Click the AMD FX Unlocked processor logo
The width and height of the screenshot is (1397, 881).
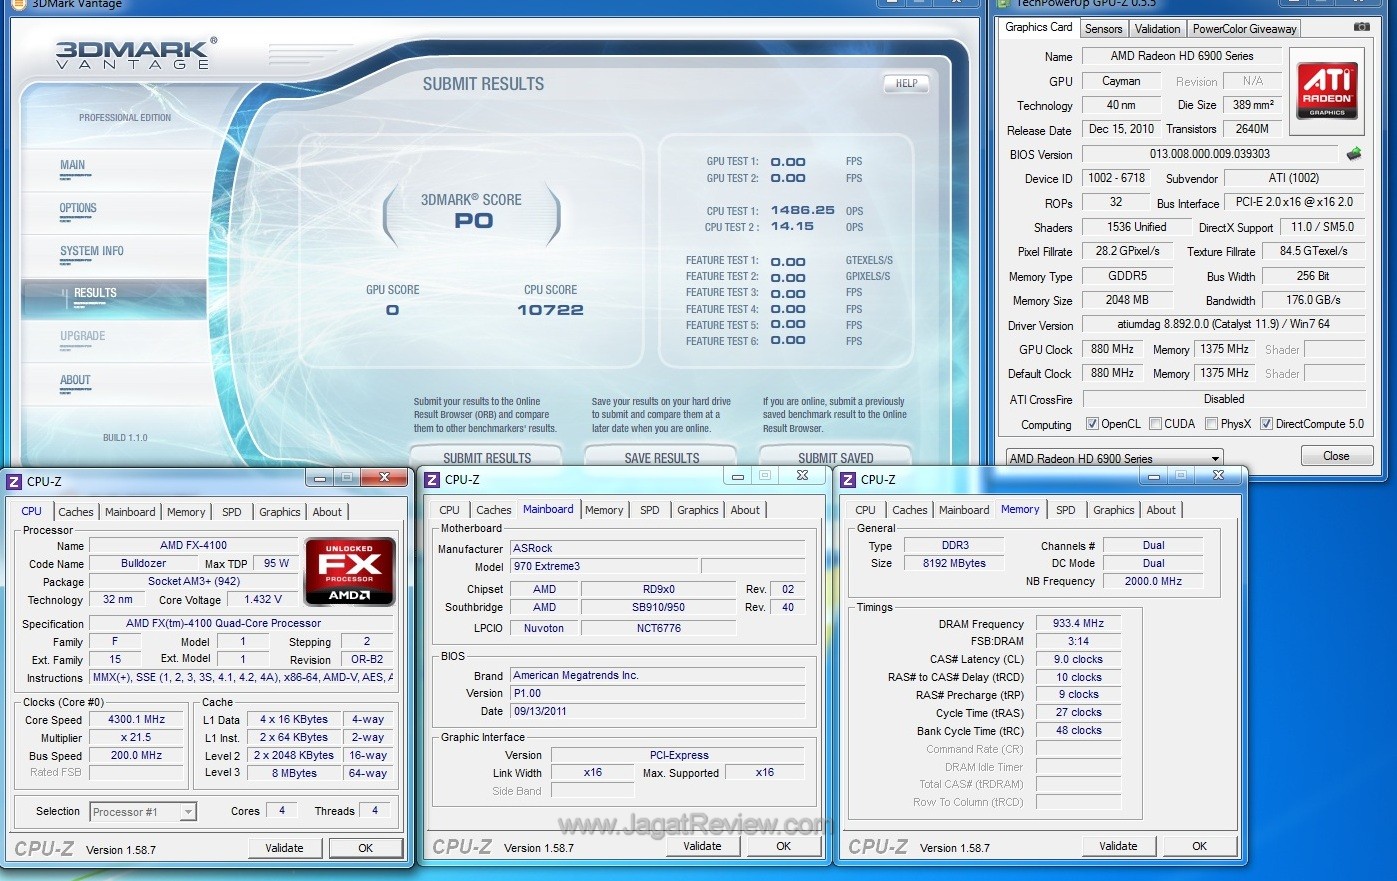pyautogui.click(x=350, y=572)
